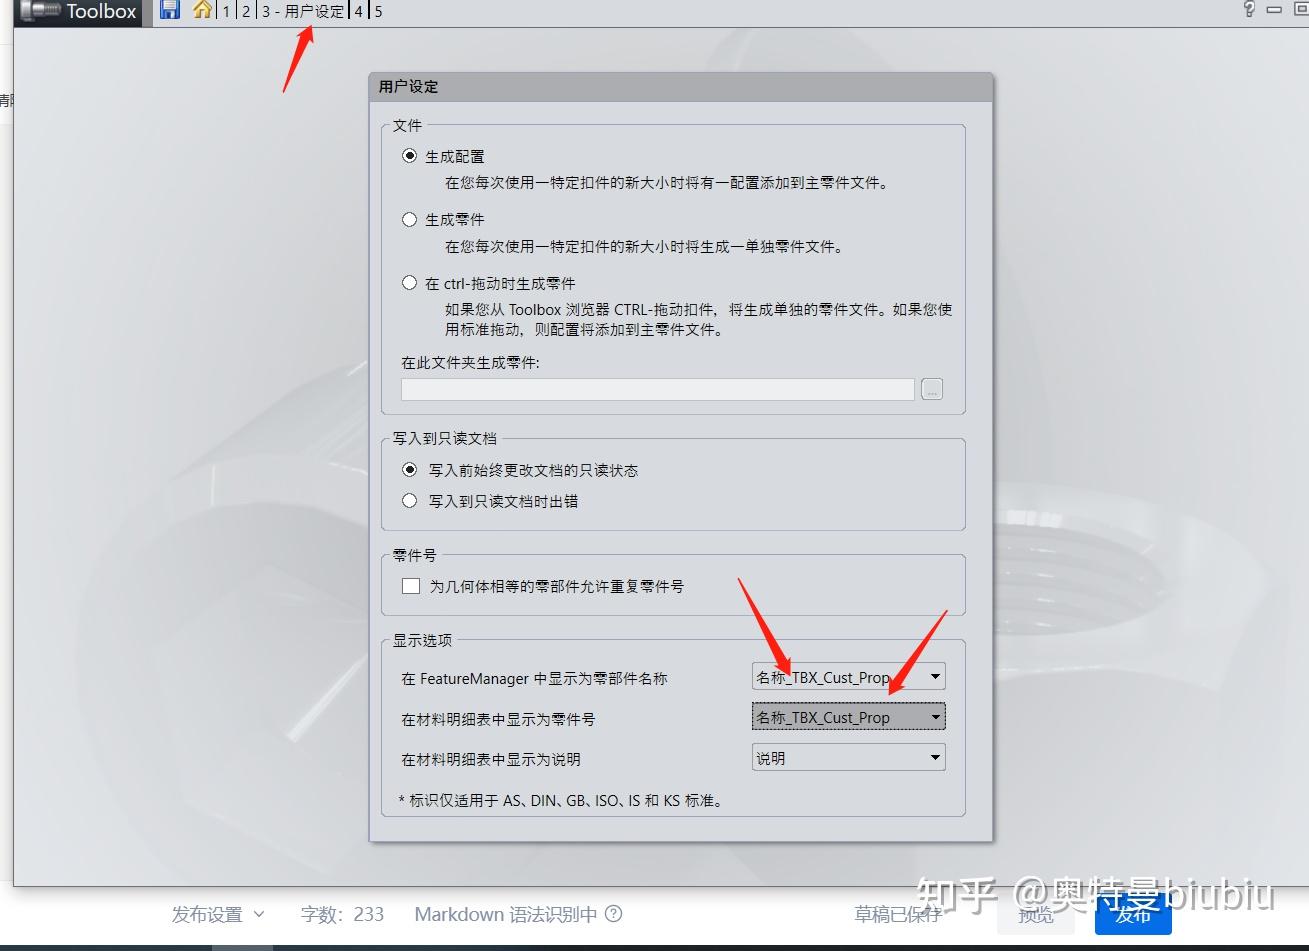The width and height of the screenshot is (1309, 951).
Task: Open the 说明 dropdown
Action: (x=933, y=757)
